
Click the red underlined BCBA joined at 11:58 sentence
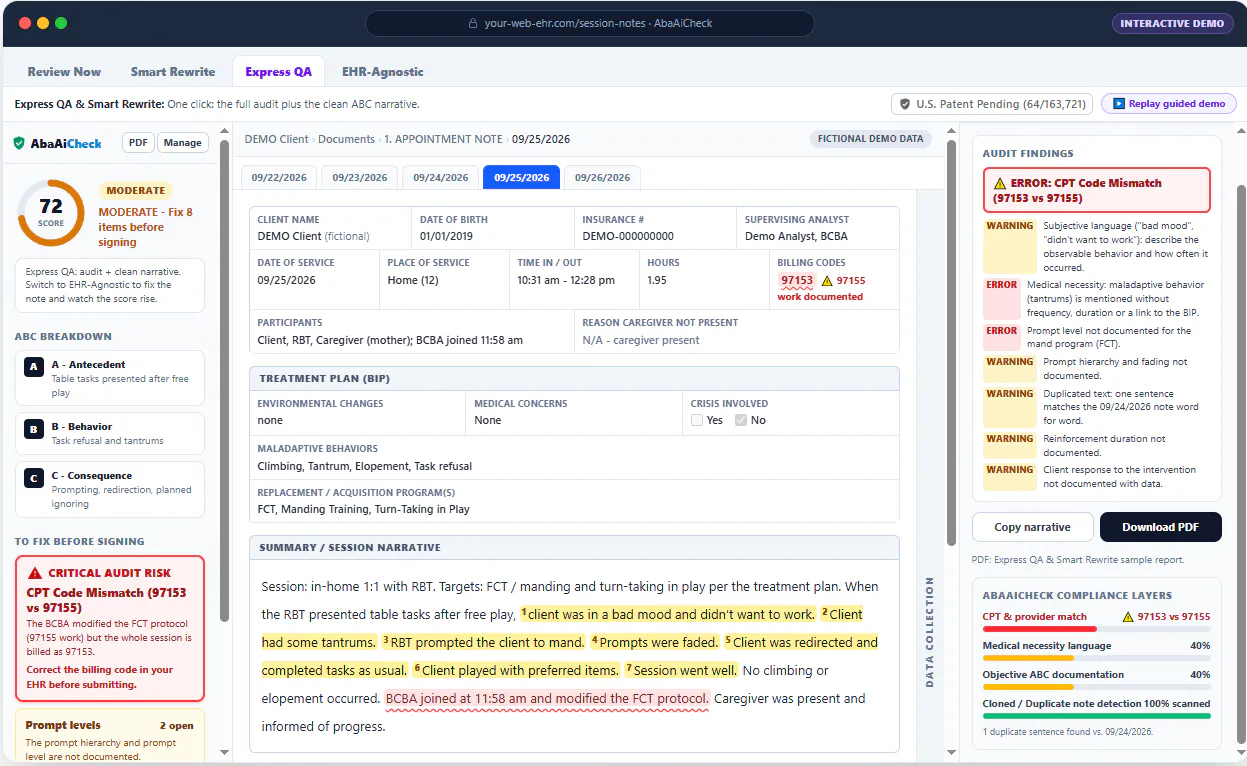(x=547, y=698)
